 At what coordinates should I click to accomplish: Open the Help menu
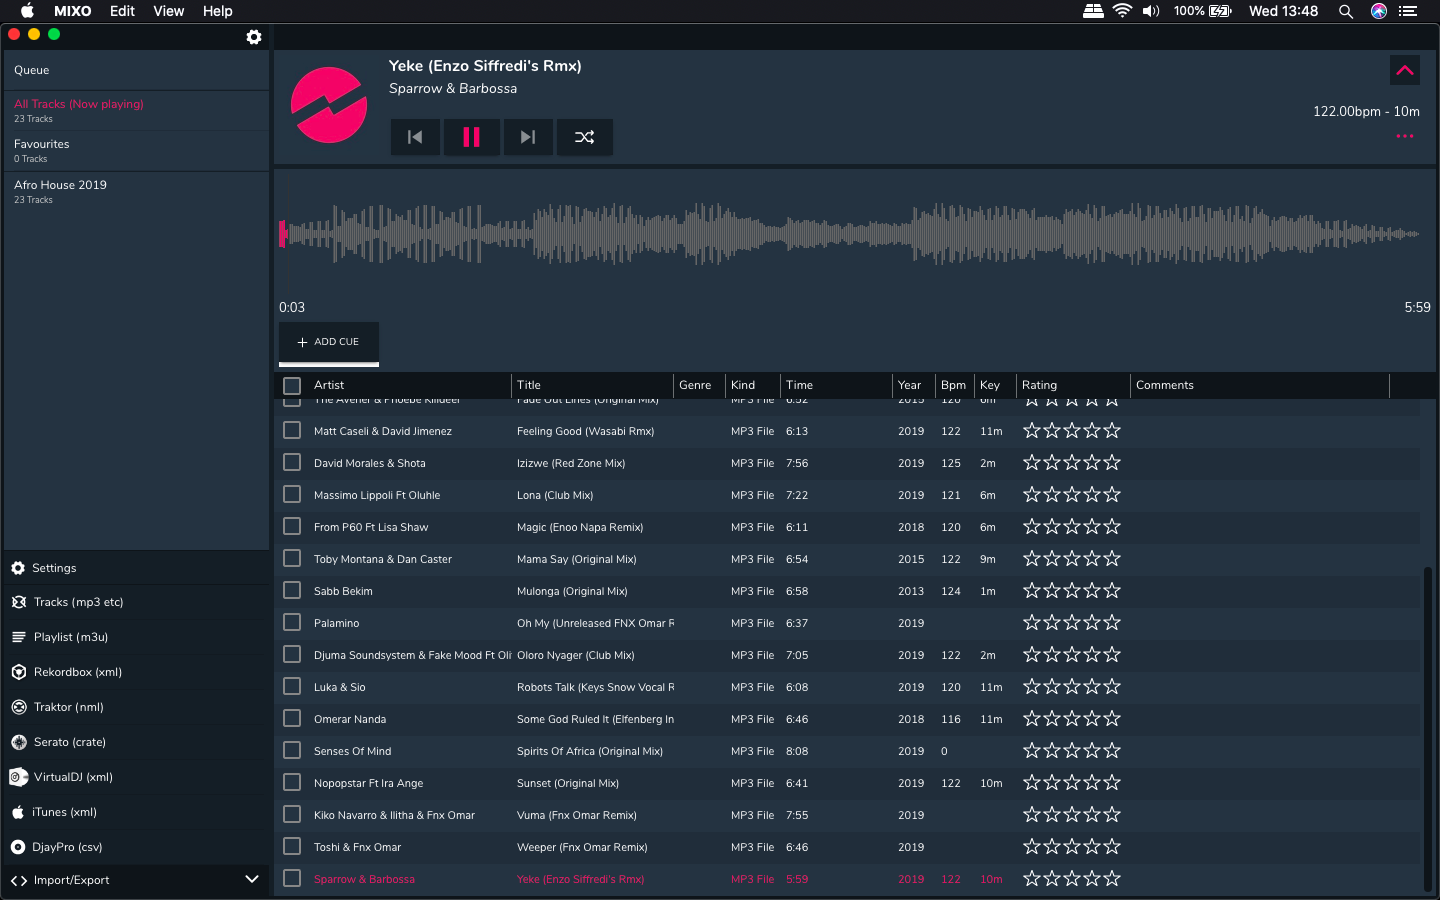(x=217, y=11)
